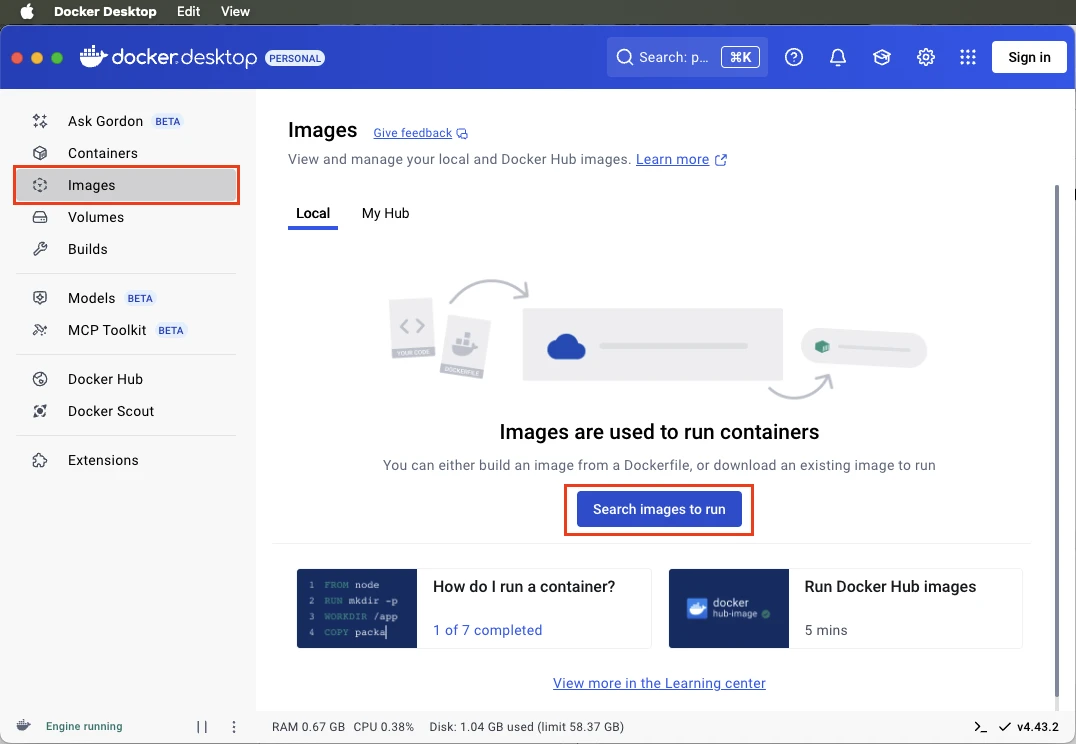
Task: Open the terminal from status bar
Action: tap(981, 727)
